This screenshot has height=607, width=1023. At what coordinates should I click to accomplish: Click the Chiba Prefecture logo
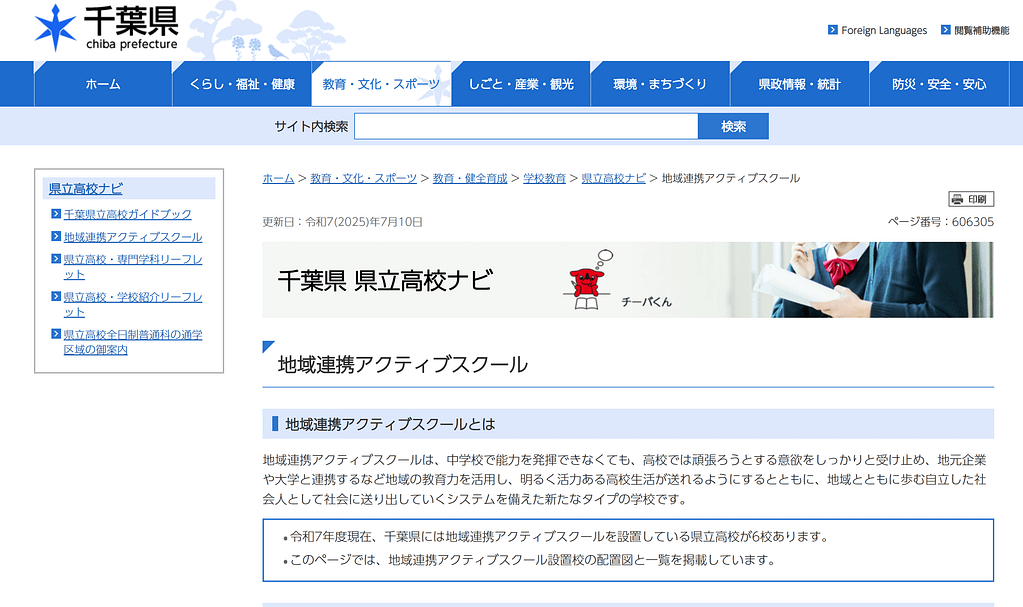point(106,28)
